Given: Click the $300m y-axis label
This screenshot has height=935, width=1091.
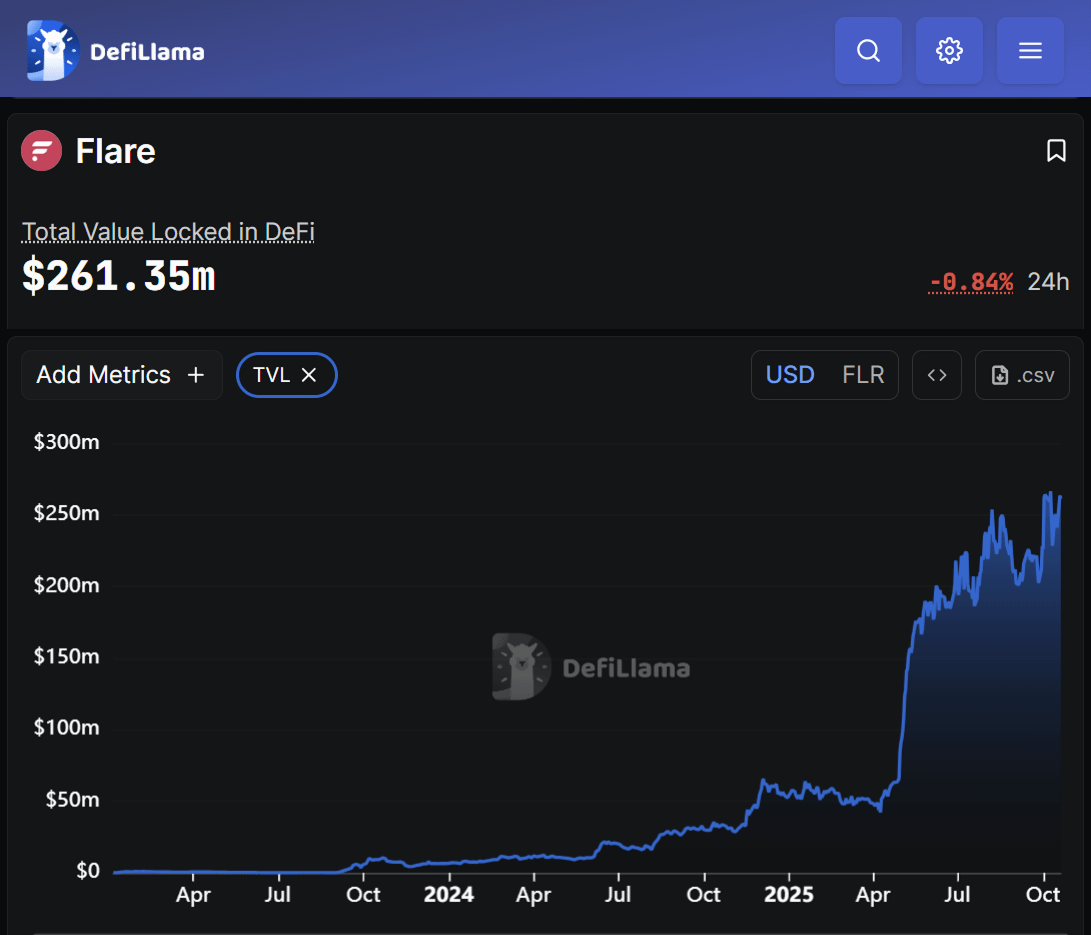Looking at the screenshot, I should click(67, 442).
